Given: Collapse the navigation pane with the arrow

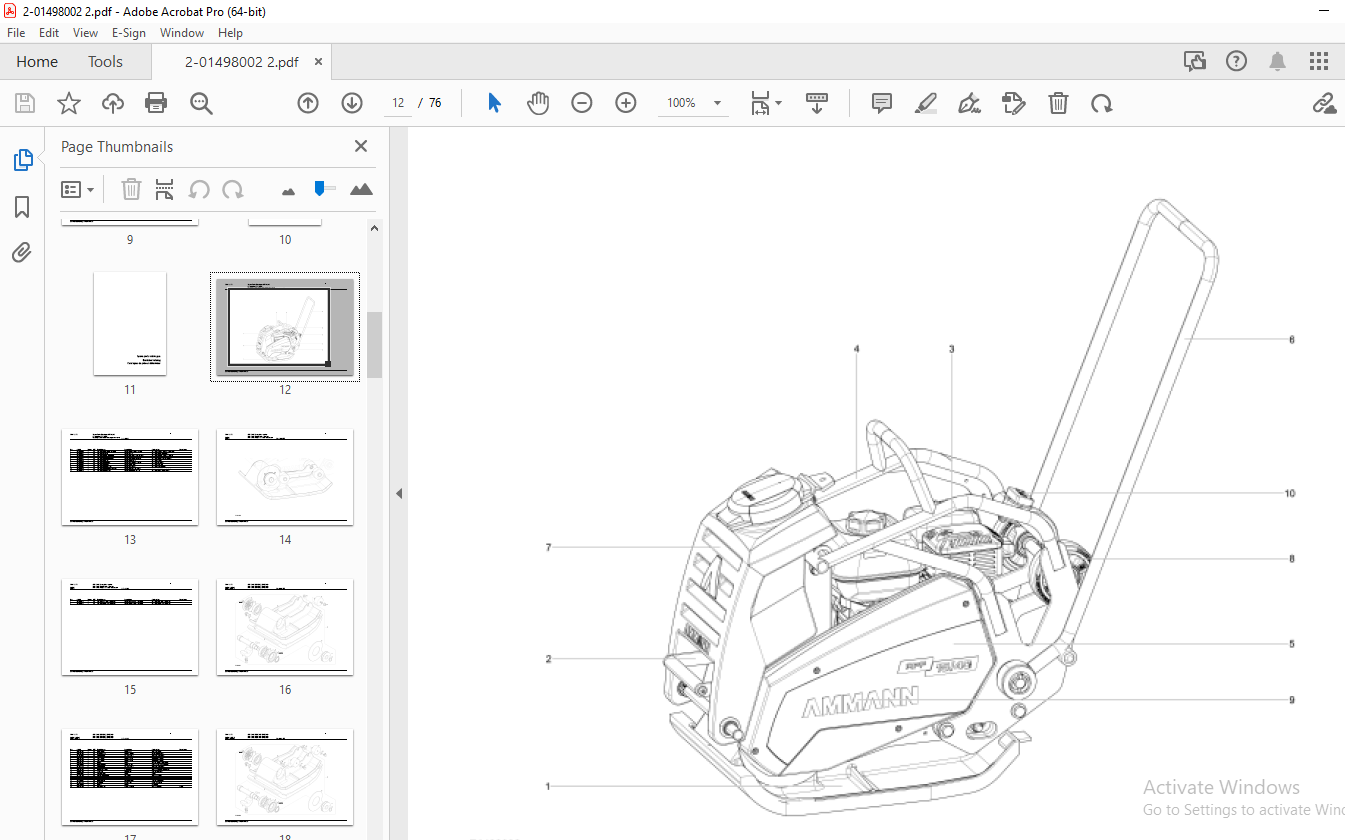Looking at the screenshot, I should tap(398, 493).
